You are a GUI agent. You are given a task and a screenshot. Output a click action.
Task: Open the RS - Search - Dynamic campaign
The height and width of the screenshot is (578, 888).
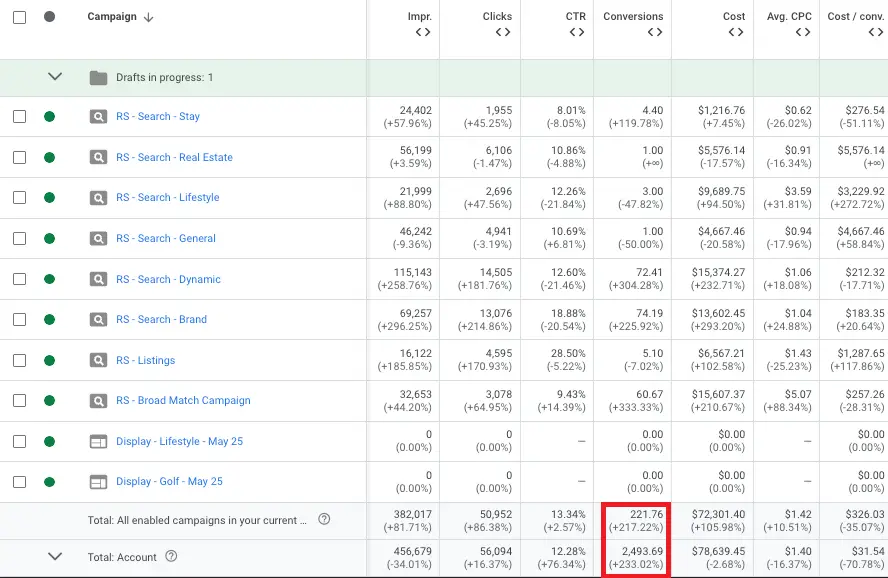(168, 279)
